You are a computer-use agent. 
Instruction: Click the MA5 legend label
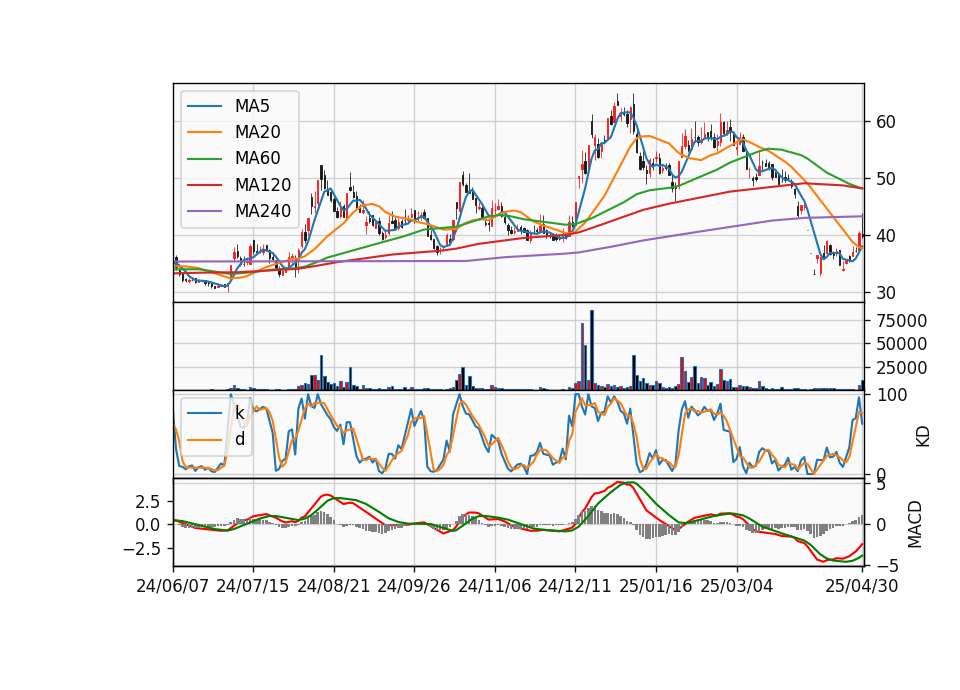point(252,106)
